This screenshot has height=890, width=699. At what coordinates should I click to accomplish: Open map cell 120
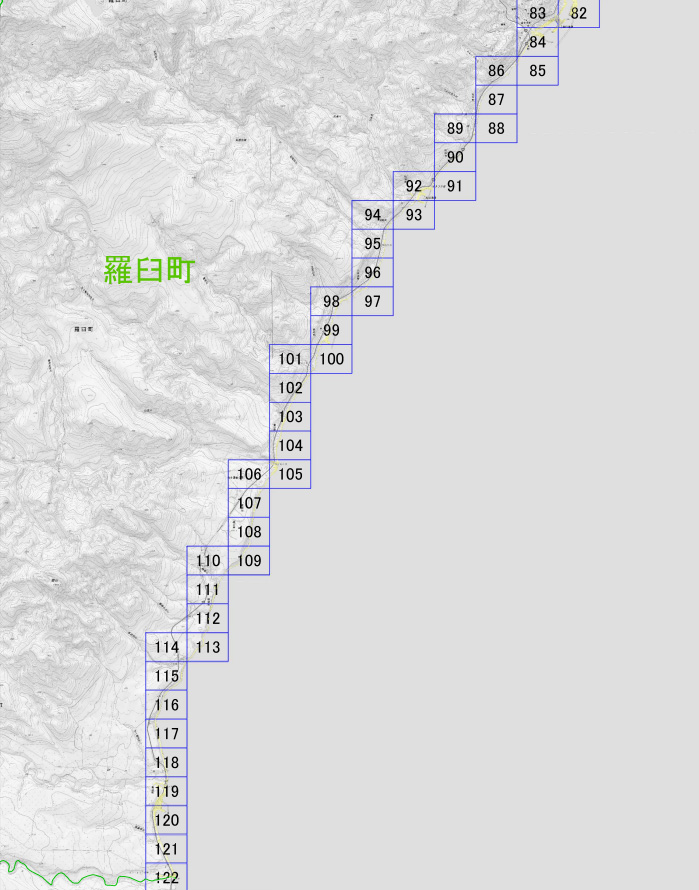(x=166, y=820)
